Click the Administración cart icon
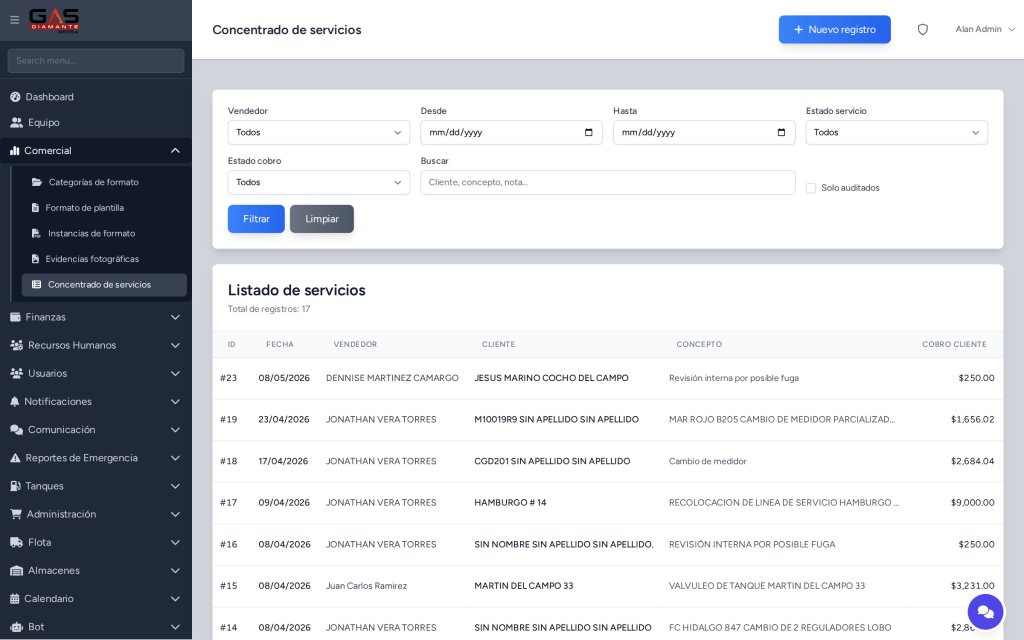 (16, 514)
